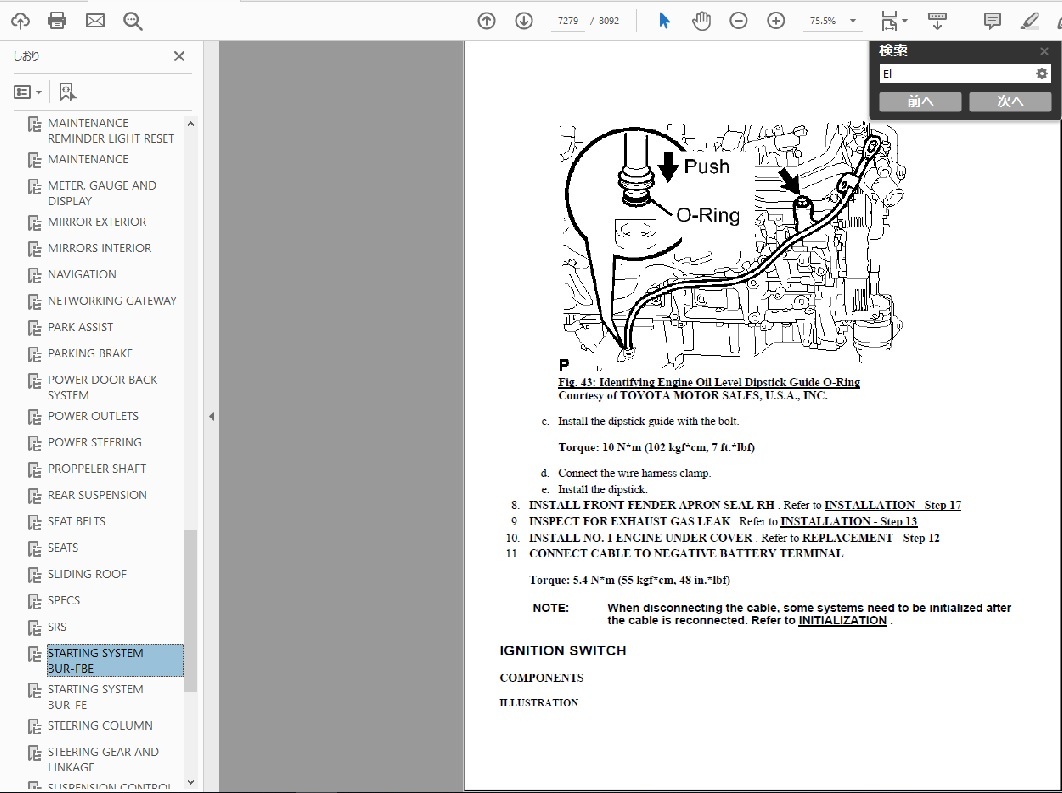The height and width of the screenshot is (793, 1062).
Task: Click the bookmark icon beside PARK ASSIST
Action: pos(35,328)
